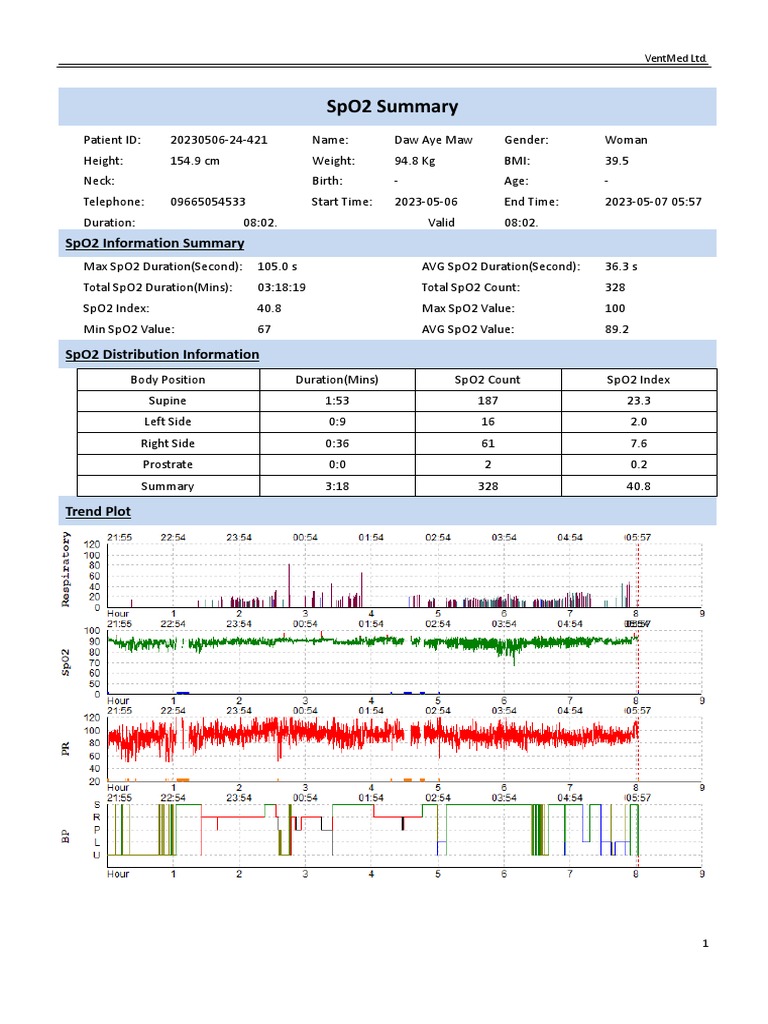This screenshot has height=1024, width=768.
Task: Select height value 154.9 cm
Action: click(195, 161)
